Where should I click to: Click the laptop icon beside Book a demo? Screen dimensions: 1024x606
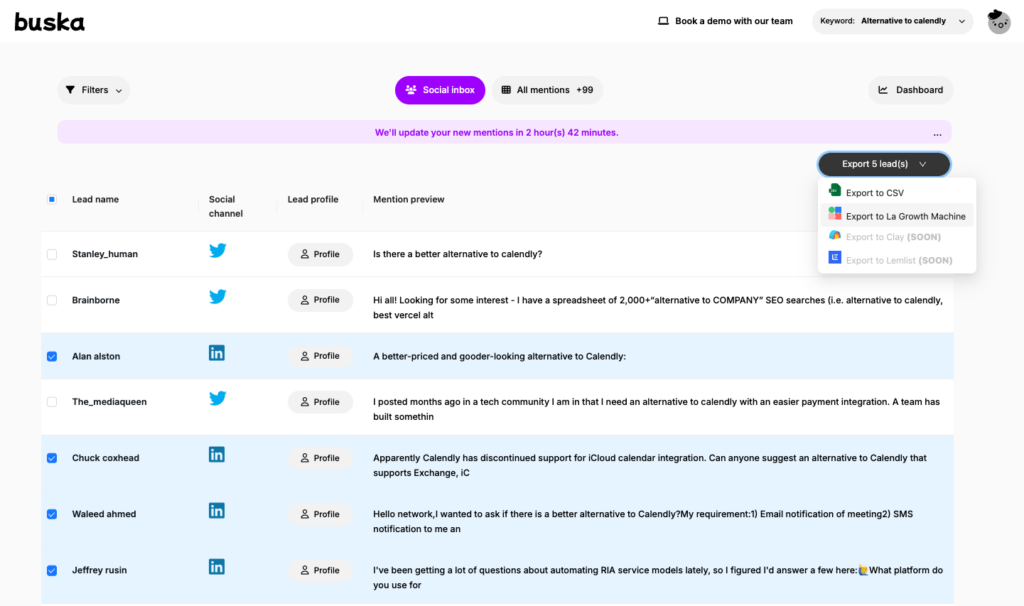point(664,21)
